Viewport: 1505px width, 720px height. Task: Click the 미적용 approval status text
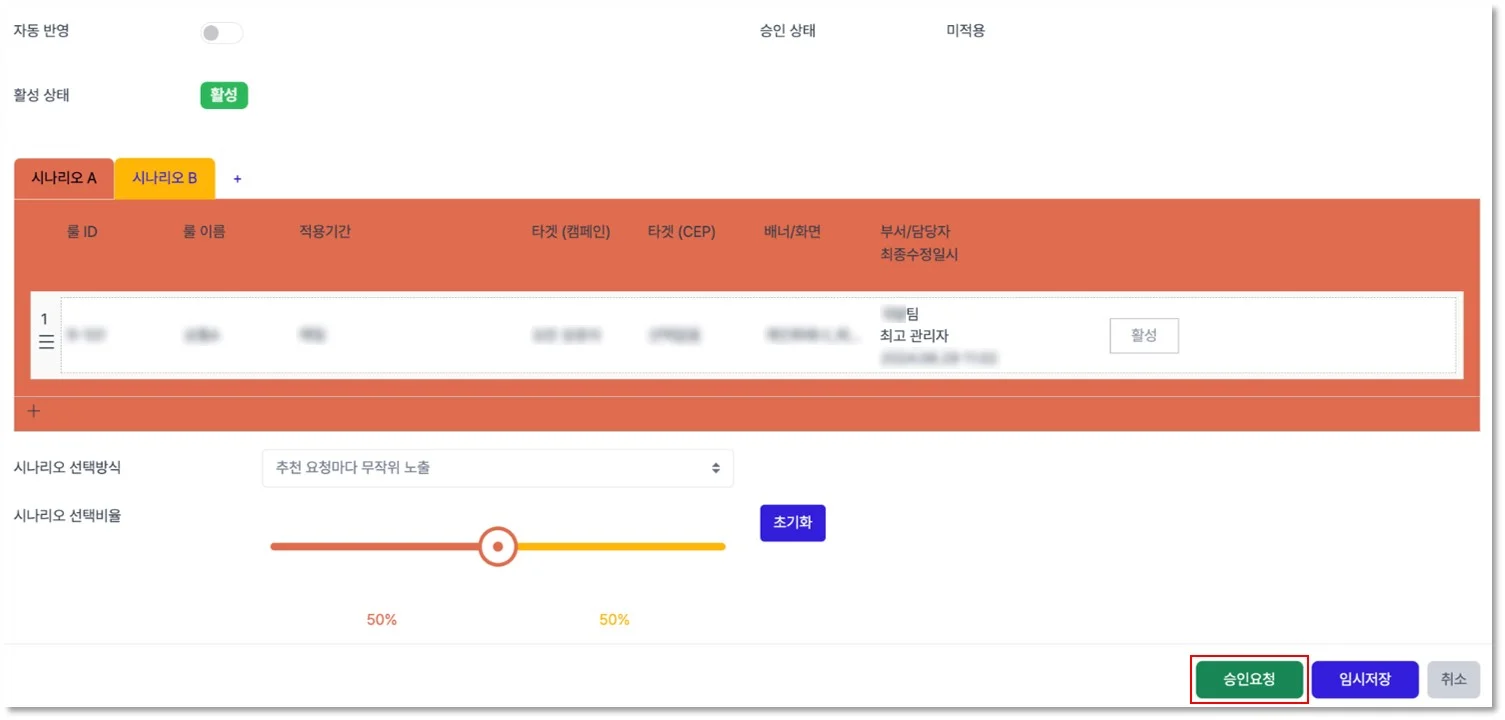(963, 31)
